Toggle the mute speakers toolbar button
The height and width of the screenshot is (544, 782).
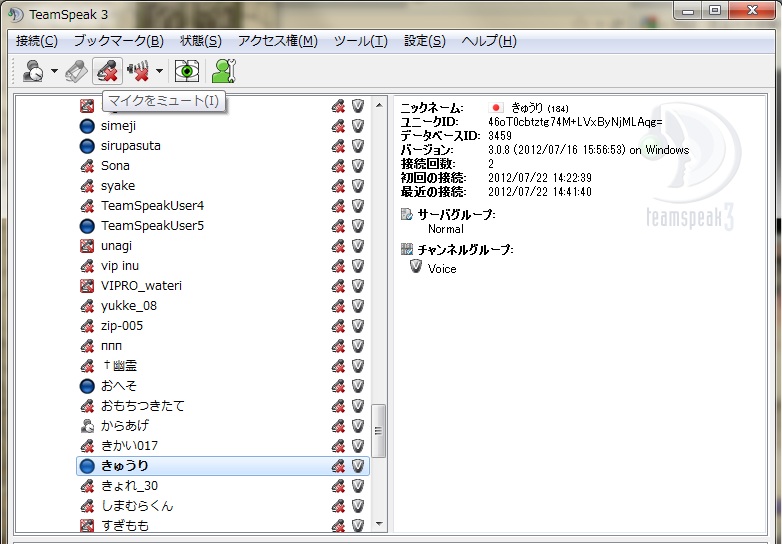click(139, 70)
